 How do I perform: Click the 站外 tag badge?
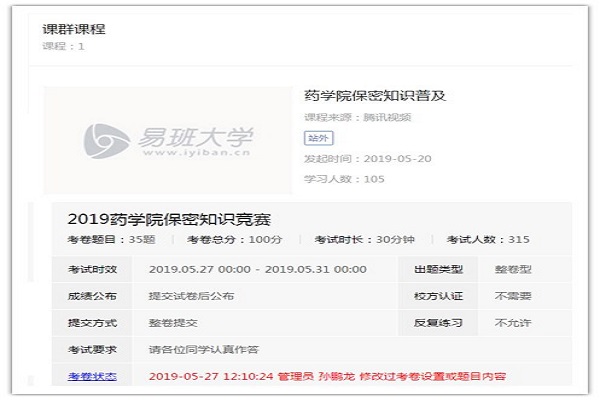pos(315,138)
